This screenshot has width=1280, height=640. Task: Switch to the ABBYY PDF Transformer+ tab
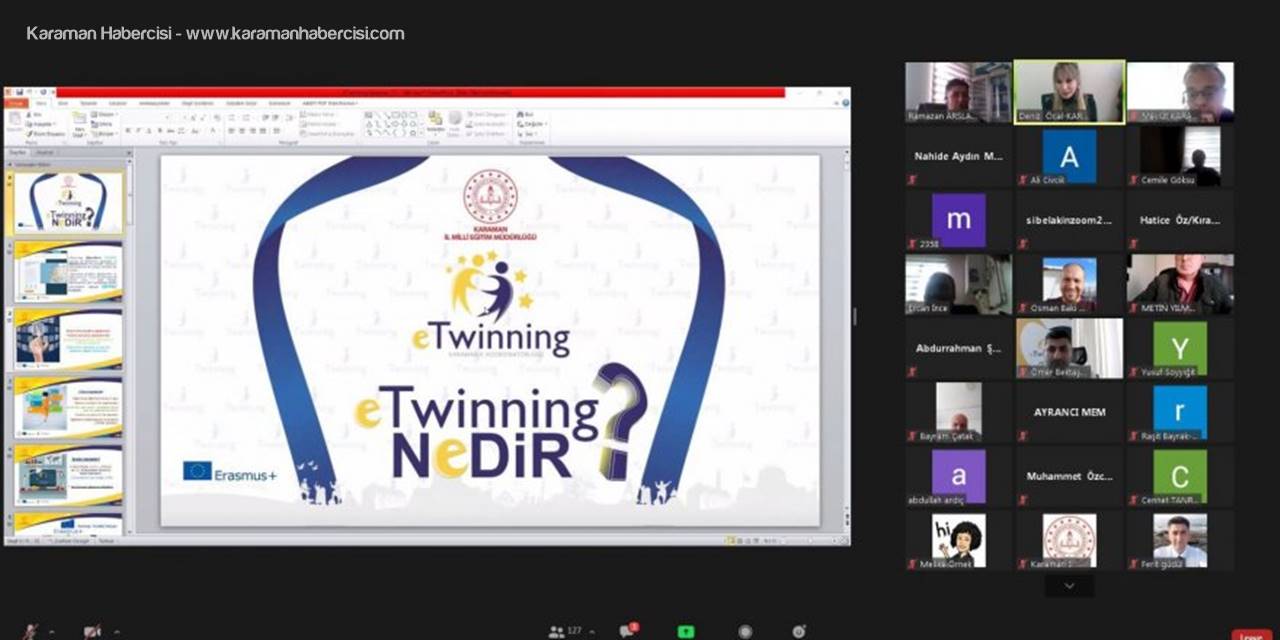328,103
